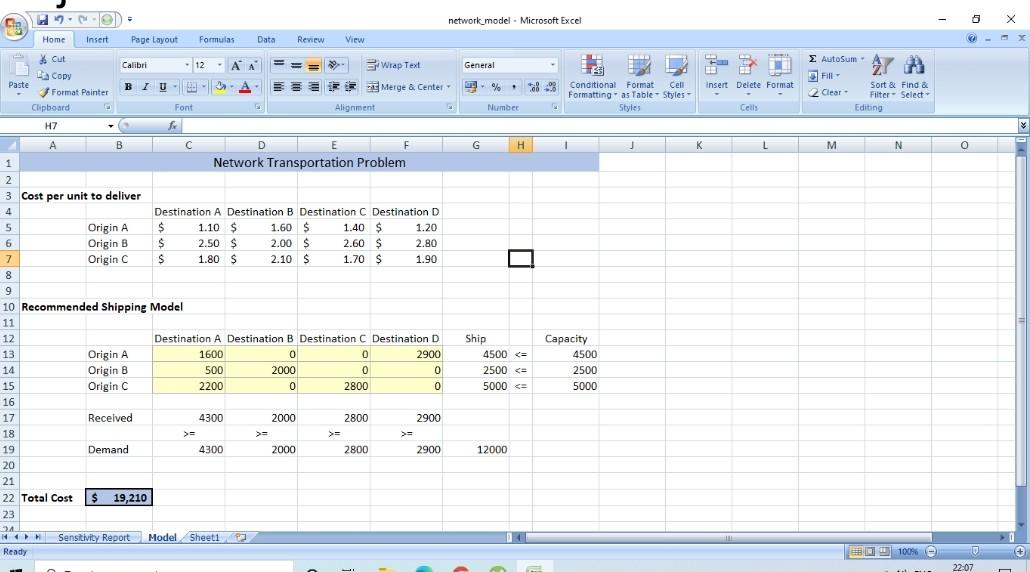Zoom out with the minus button
This screenshot has width=1030, height=572.
click(x=931, y=552)
